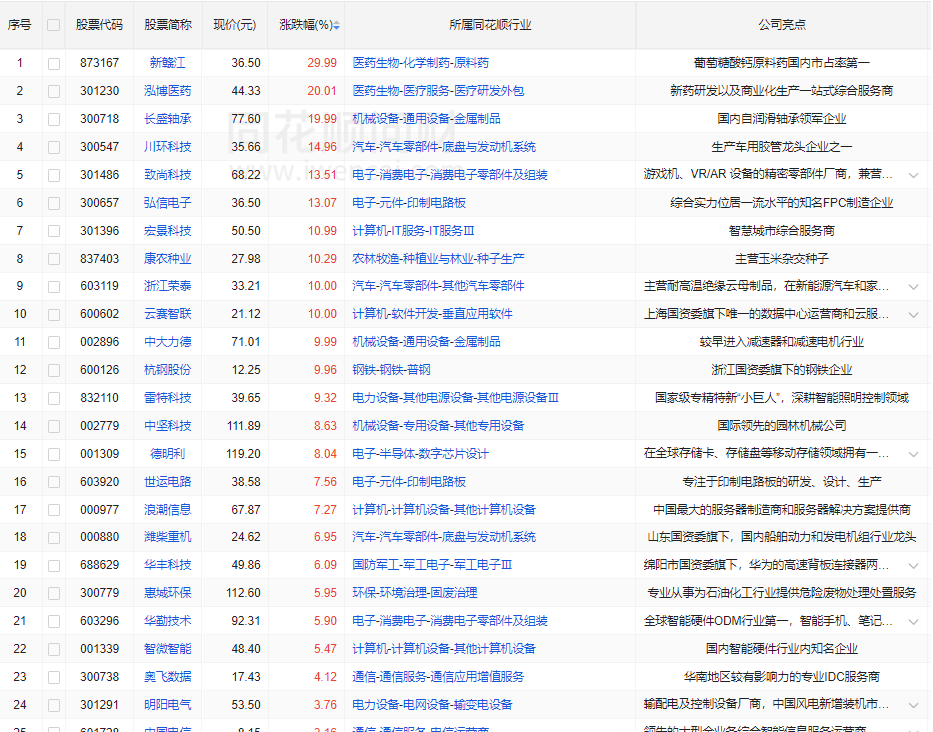Open stock link 弘信电子
The width and height of the screenshot is (933, 732).
[x=168, y=202]
